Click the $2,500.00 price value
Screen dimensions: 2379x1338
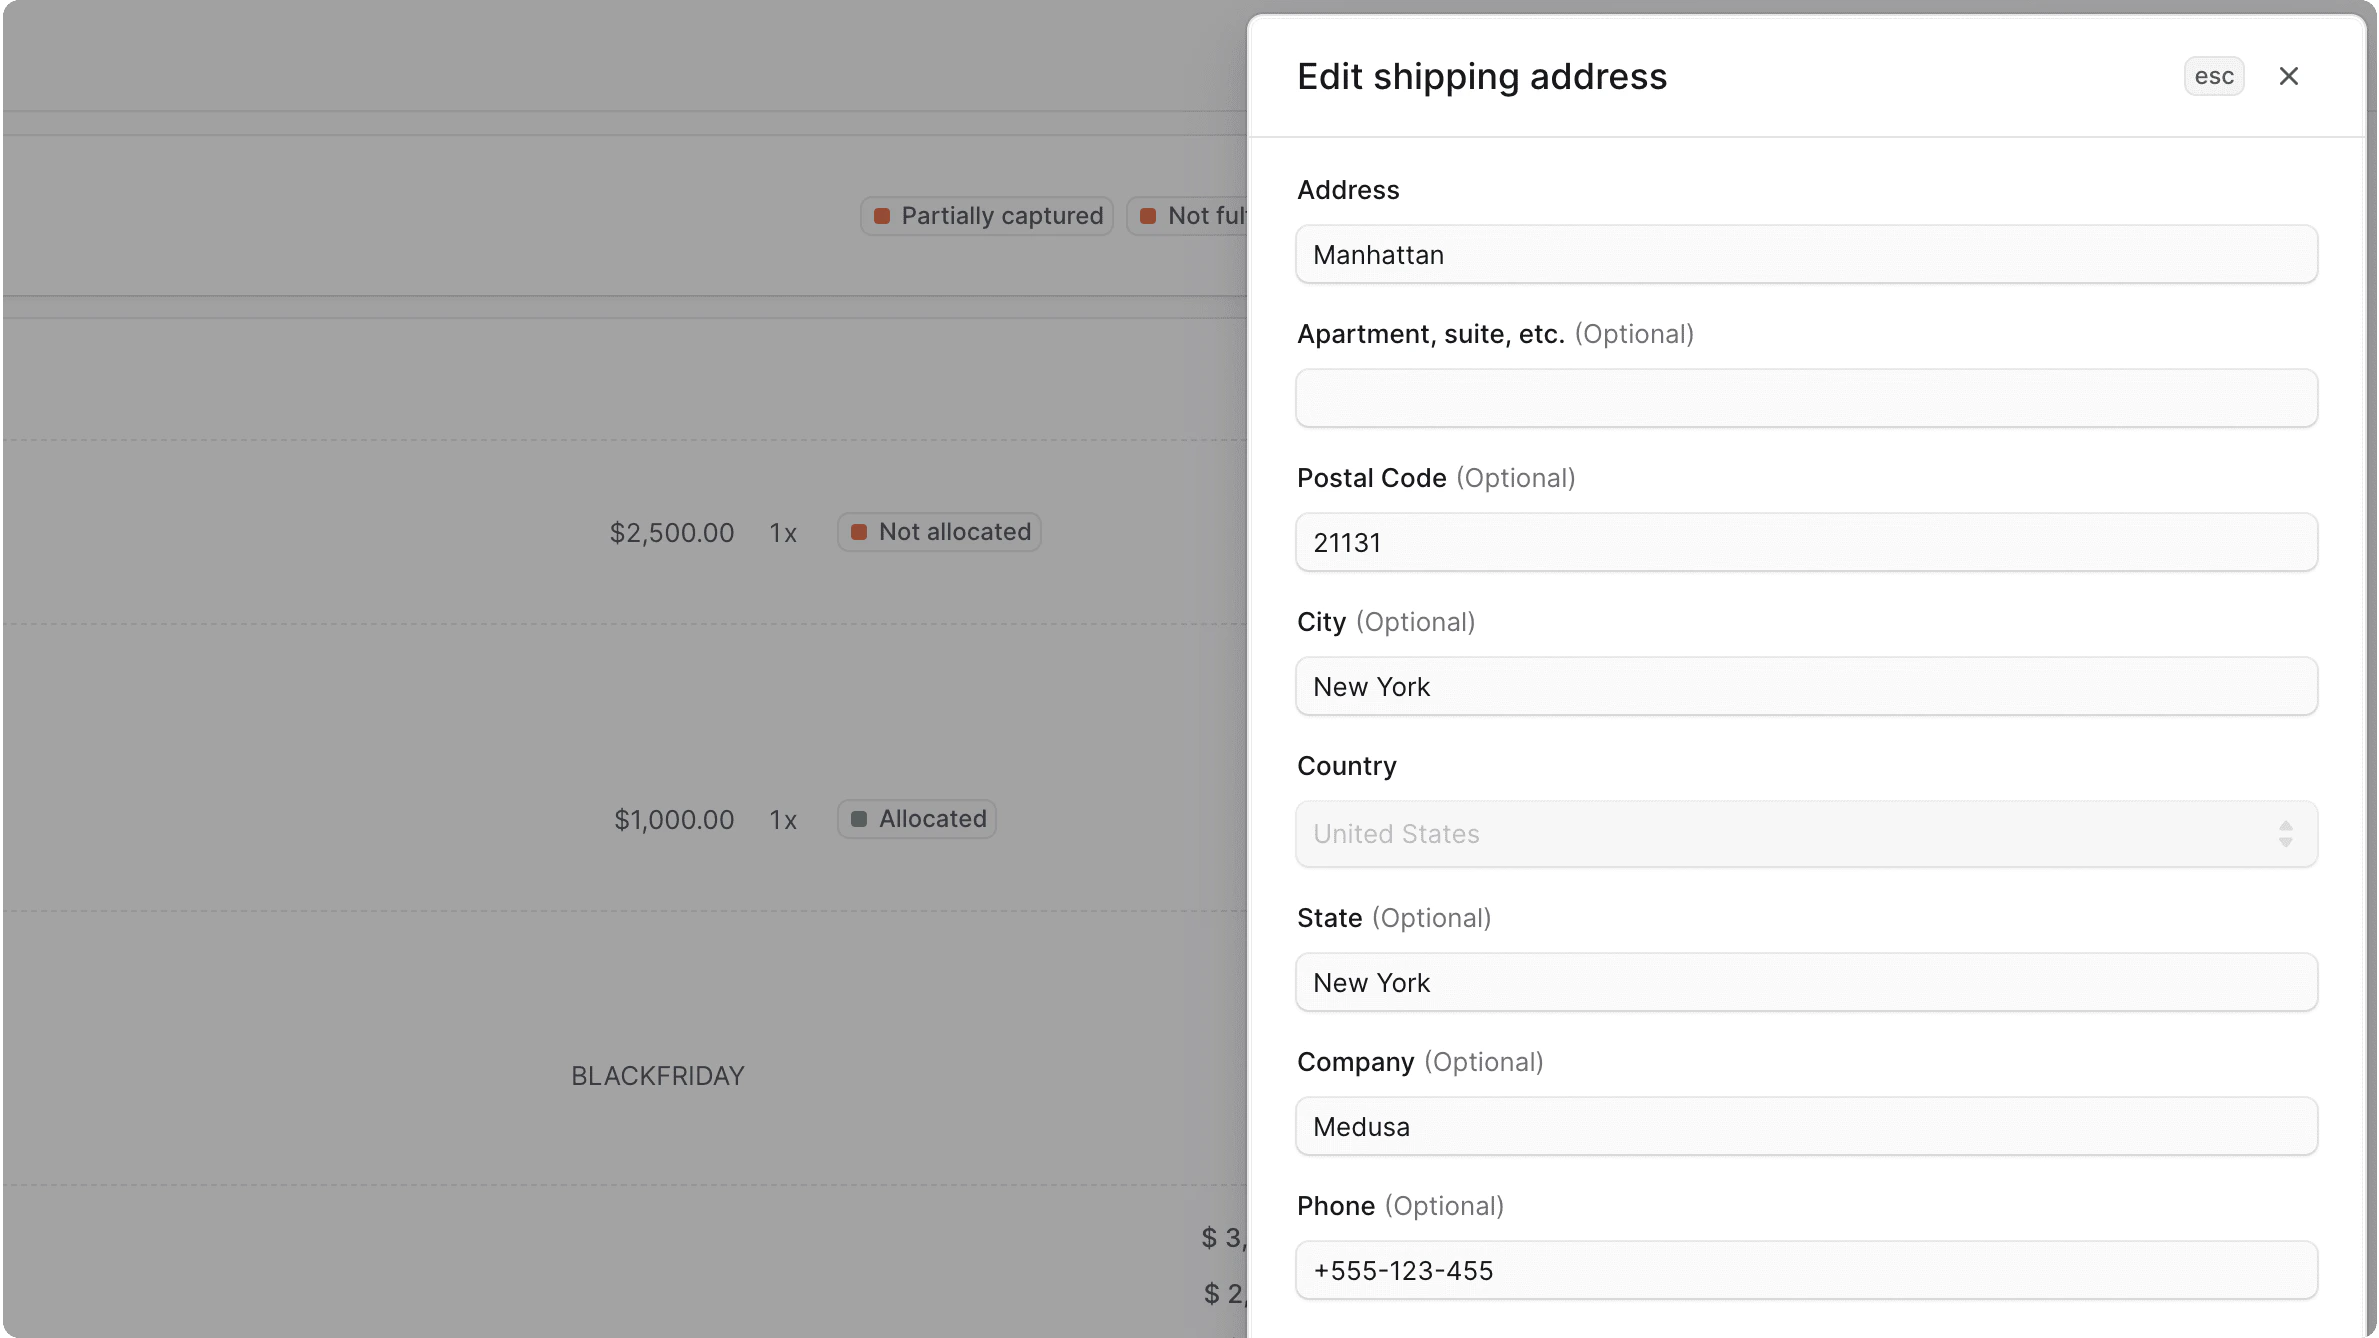pos(671,531)
